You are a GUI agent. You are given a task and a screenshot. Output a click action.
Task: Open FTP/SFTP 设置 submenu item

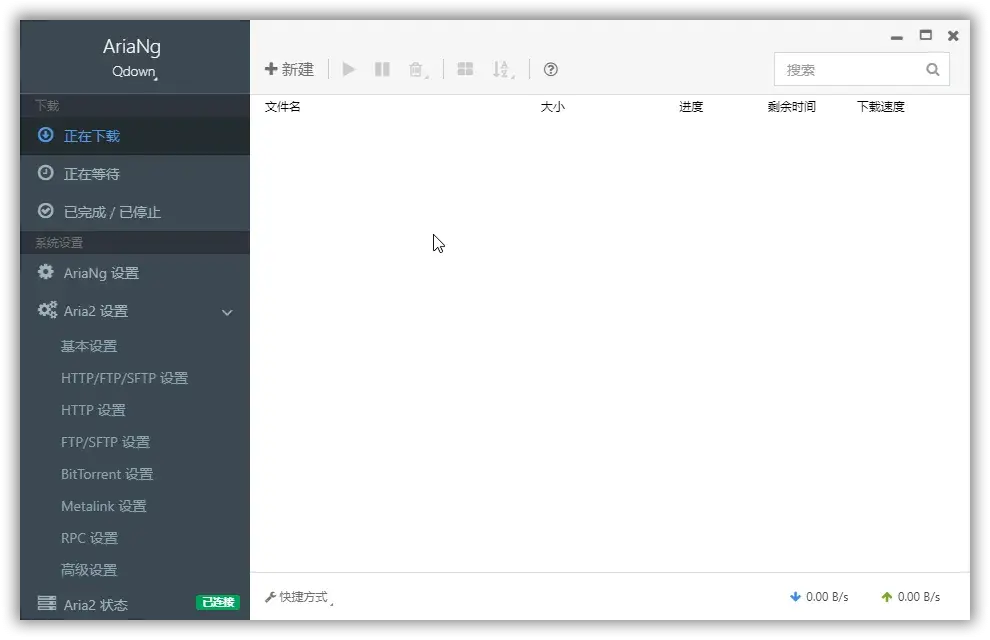[x=105, y=442]
